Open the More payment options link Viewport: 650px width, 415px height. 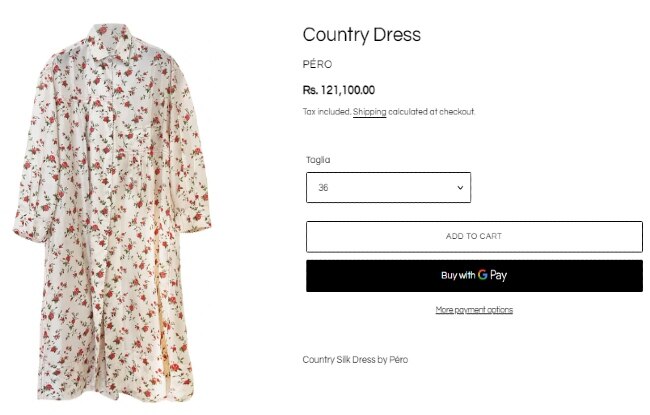pos(474,310)
